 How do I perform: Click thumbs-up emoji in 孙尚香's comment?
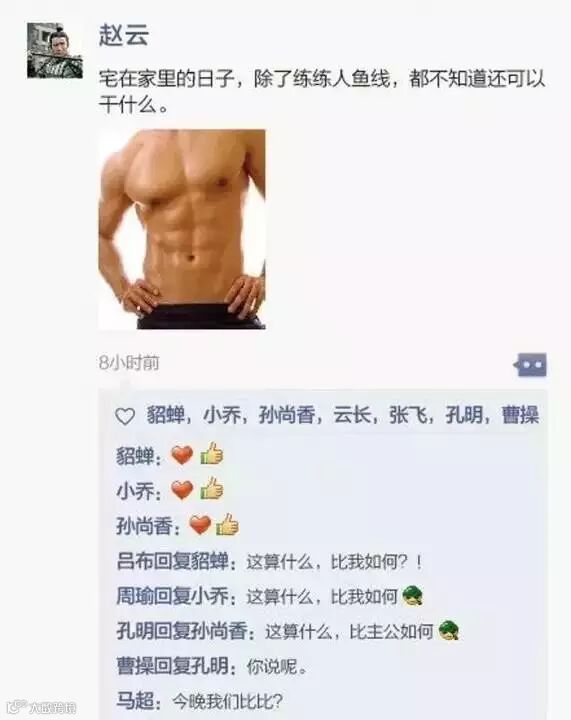click(x=227, y=524)
